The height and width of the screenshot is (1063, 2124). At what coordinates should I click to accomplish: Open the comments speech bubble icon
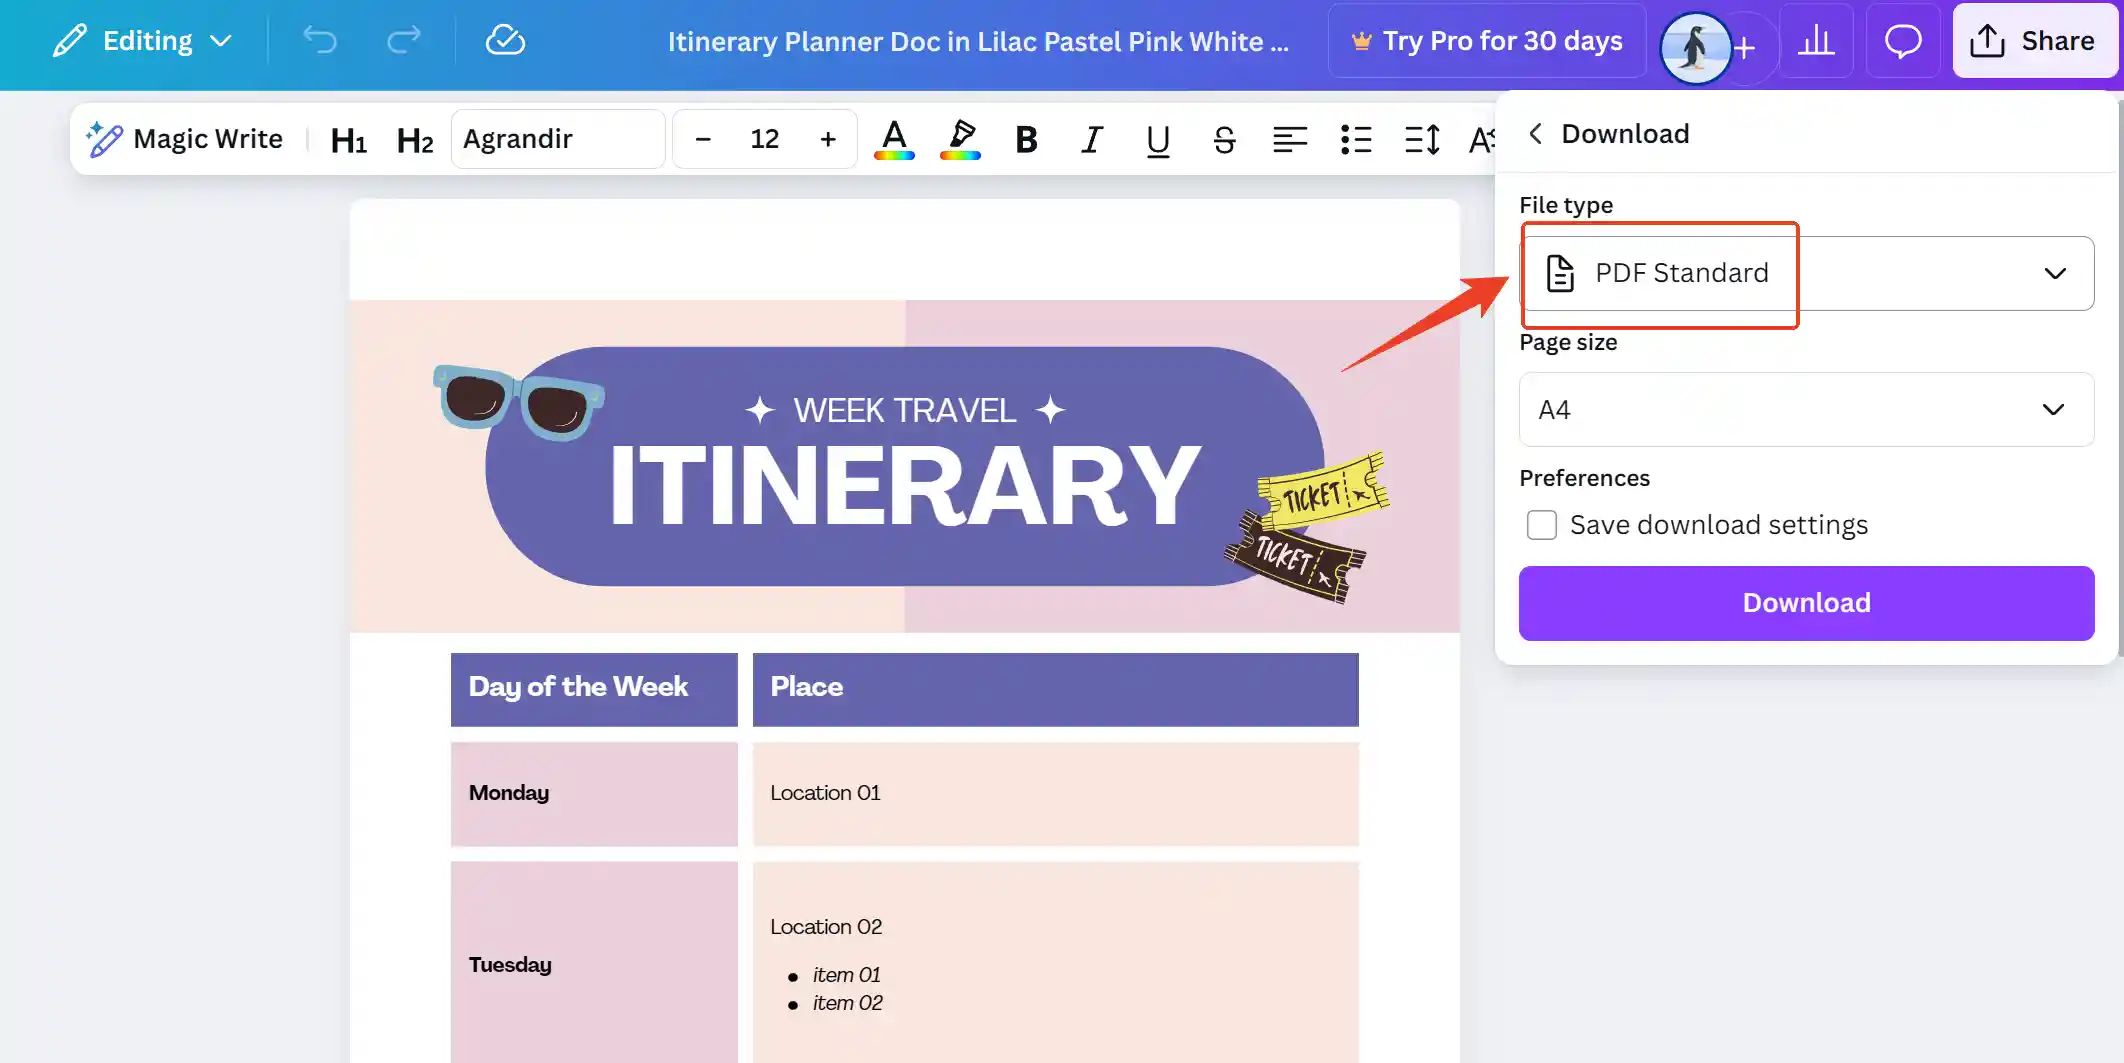tap(1903, 41)
